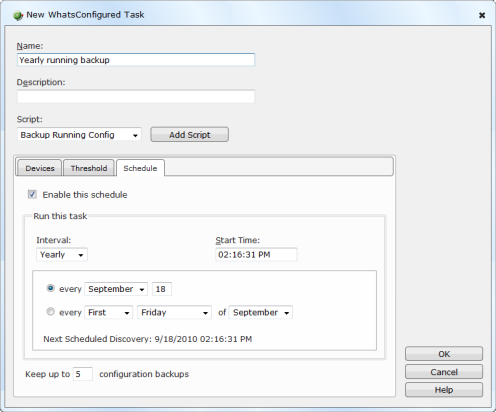Open the Interval Yearly dropdown

pyautogui.click(x=62, y=255)
